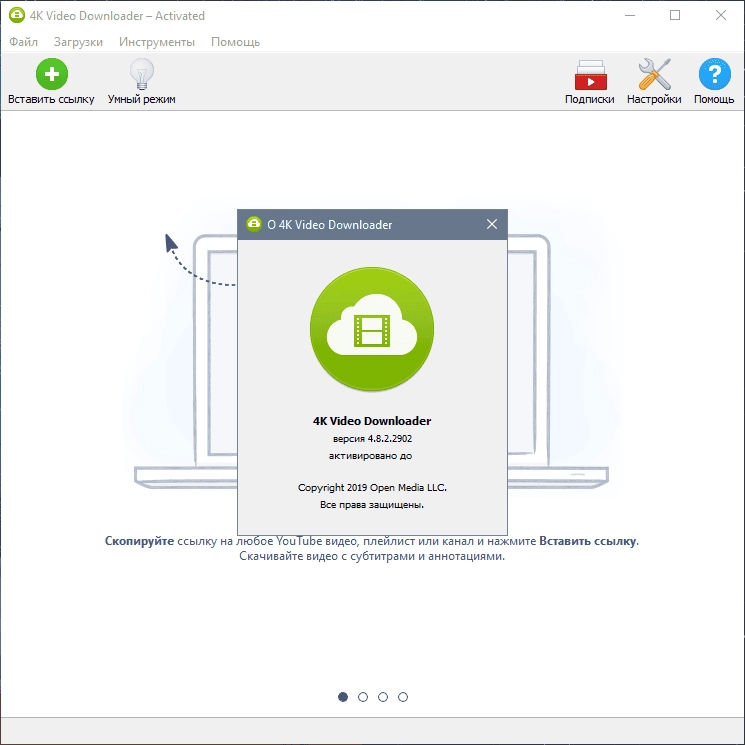Open the Файл menu
This screenshot has height=745, width=745.
(23, 42)
